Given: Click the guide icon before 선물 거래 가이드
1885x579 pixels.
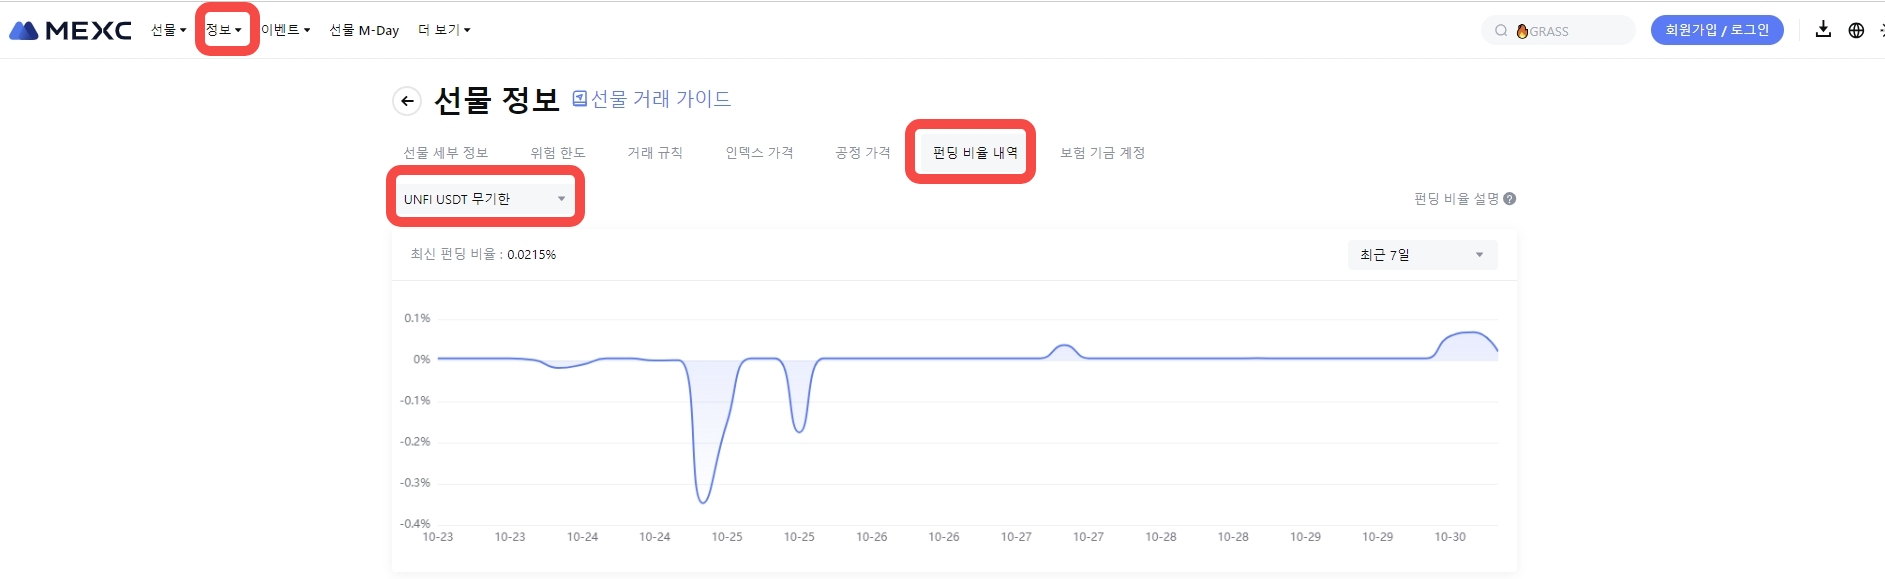Looking at the screenshot, I should pyautogui.click(x=579, y=99).
